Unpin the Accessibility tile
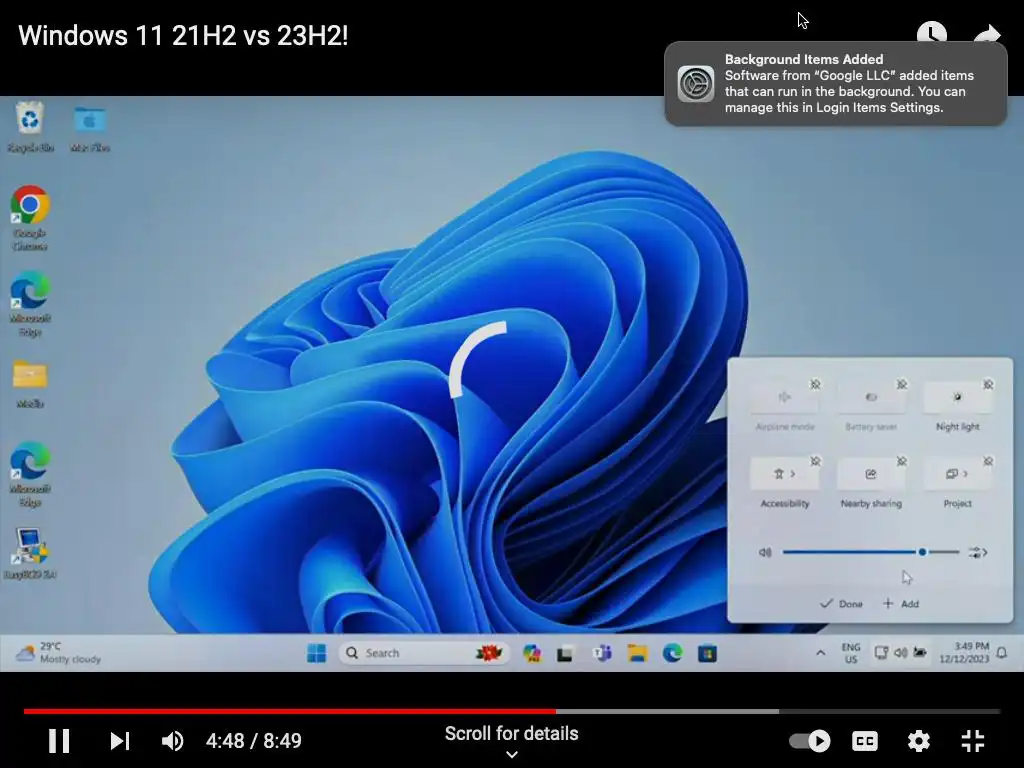 pyautogui.click(x=816, y=461)
